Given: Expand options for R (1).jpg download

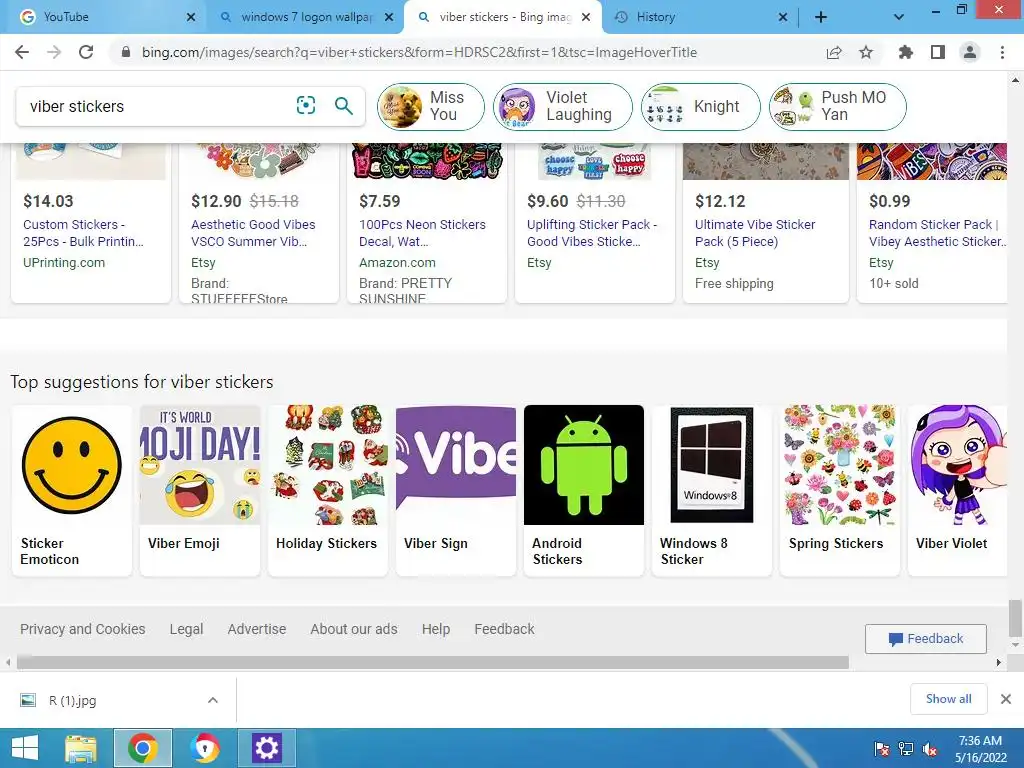Looking at the screenshot, I should click(x=213, y=700).
